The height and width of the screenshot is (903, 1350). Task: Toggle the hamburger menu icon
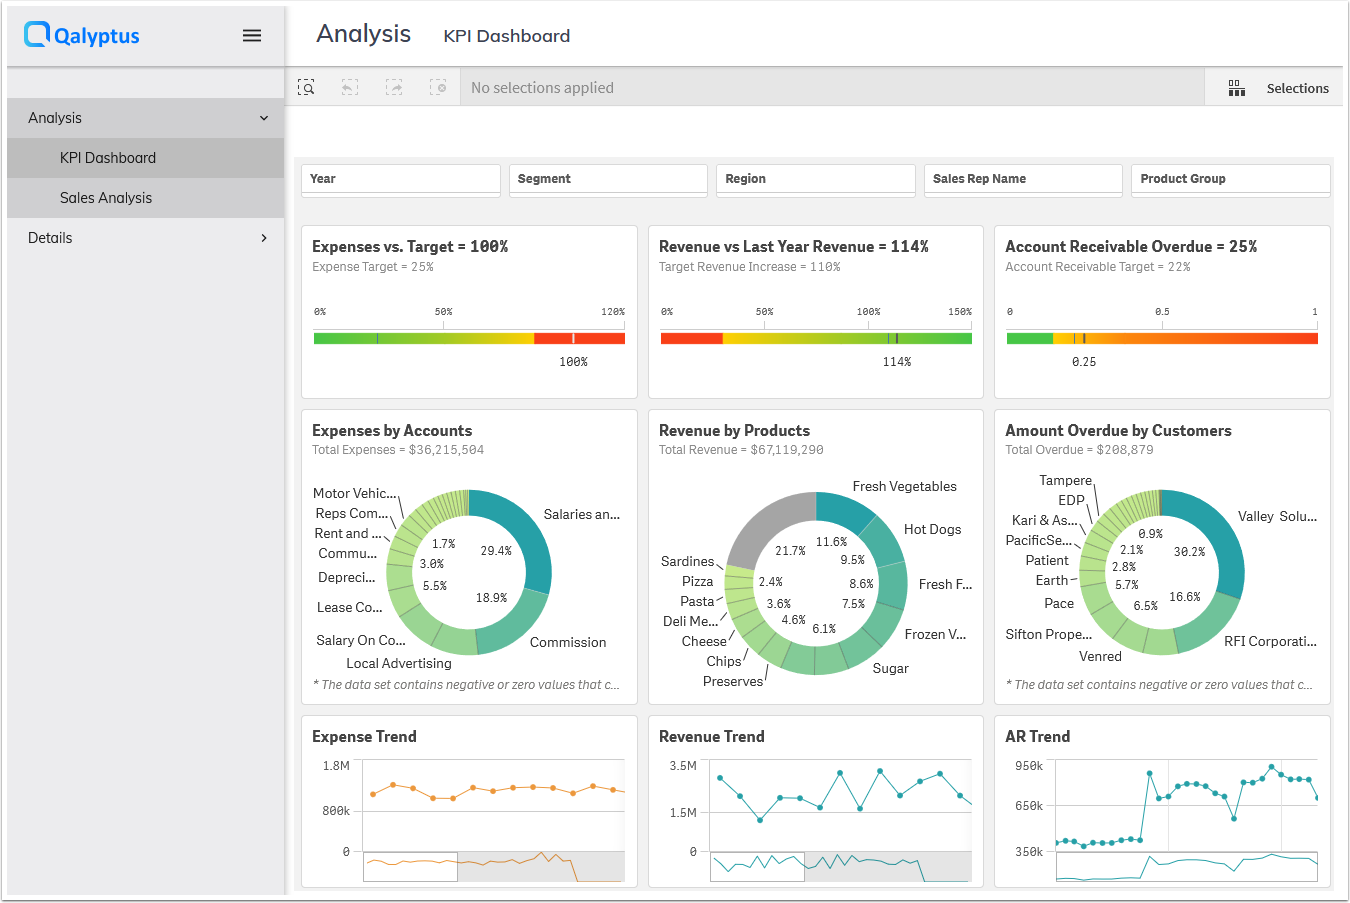coord(252,36)
